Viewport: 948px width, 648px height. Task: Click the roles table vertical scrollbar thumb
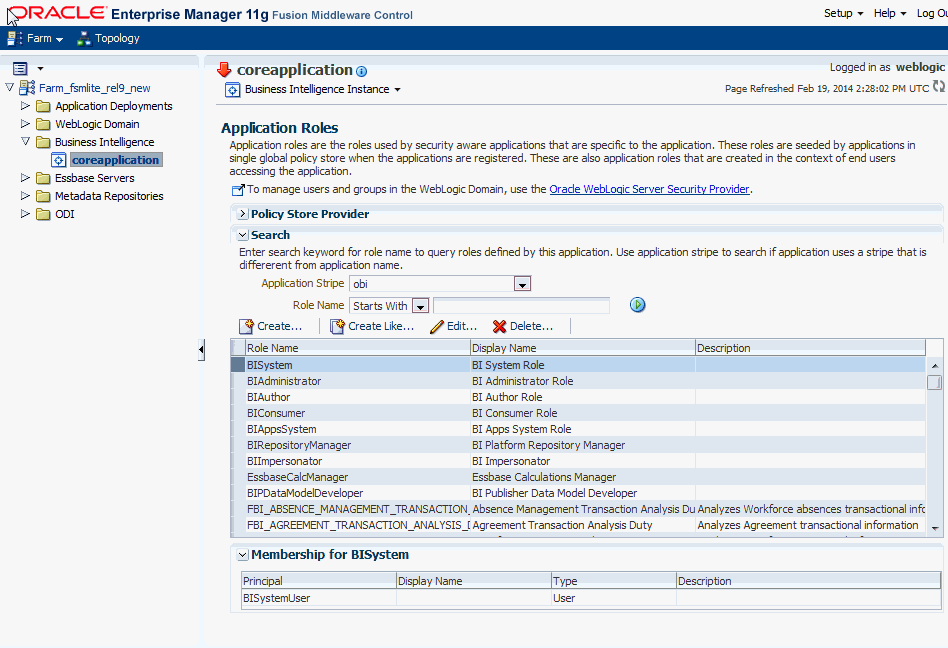(935, 383)
